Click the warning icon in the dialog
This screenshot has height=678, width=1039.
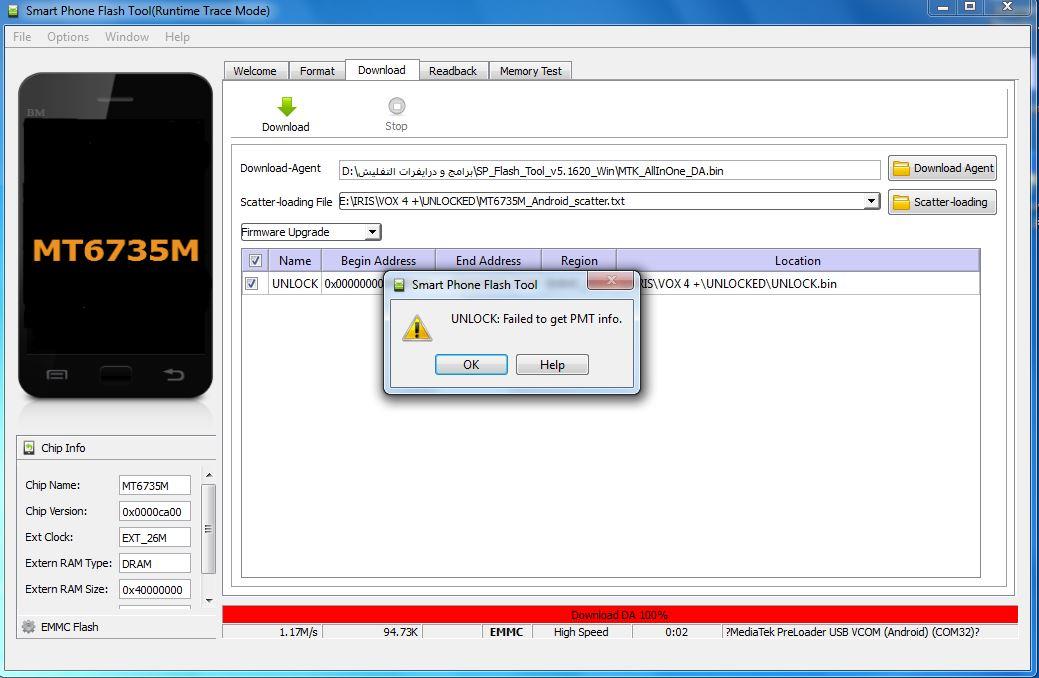pos(417,328)
